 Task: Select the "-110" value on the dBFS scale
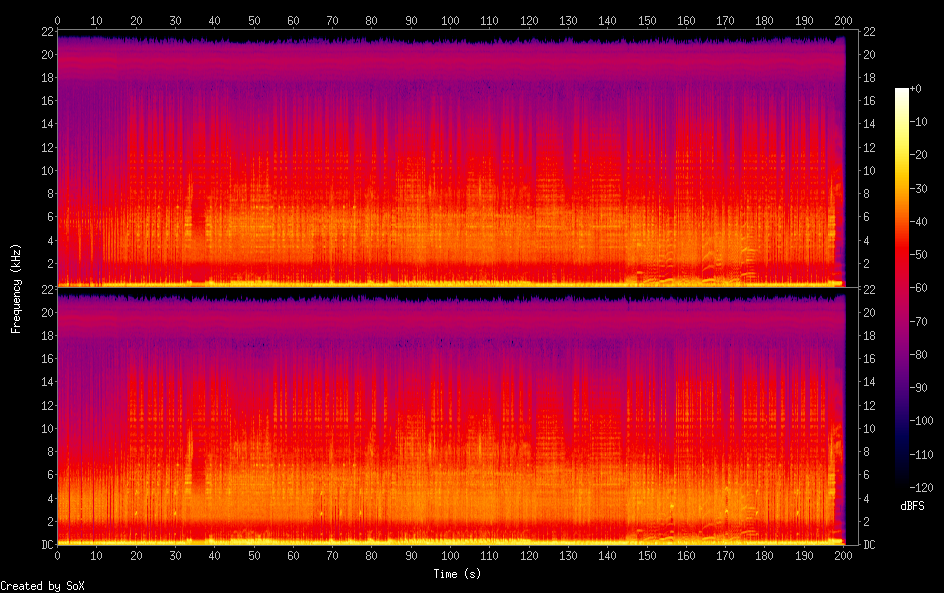pos(921,455)
